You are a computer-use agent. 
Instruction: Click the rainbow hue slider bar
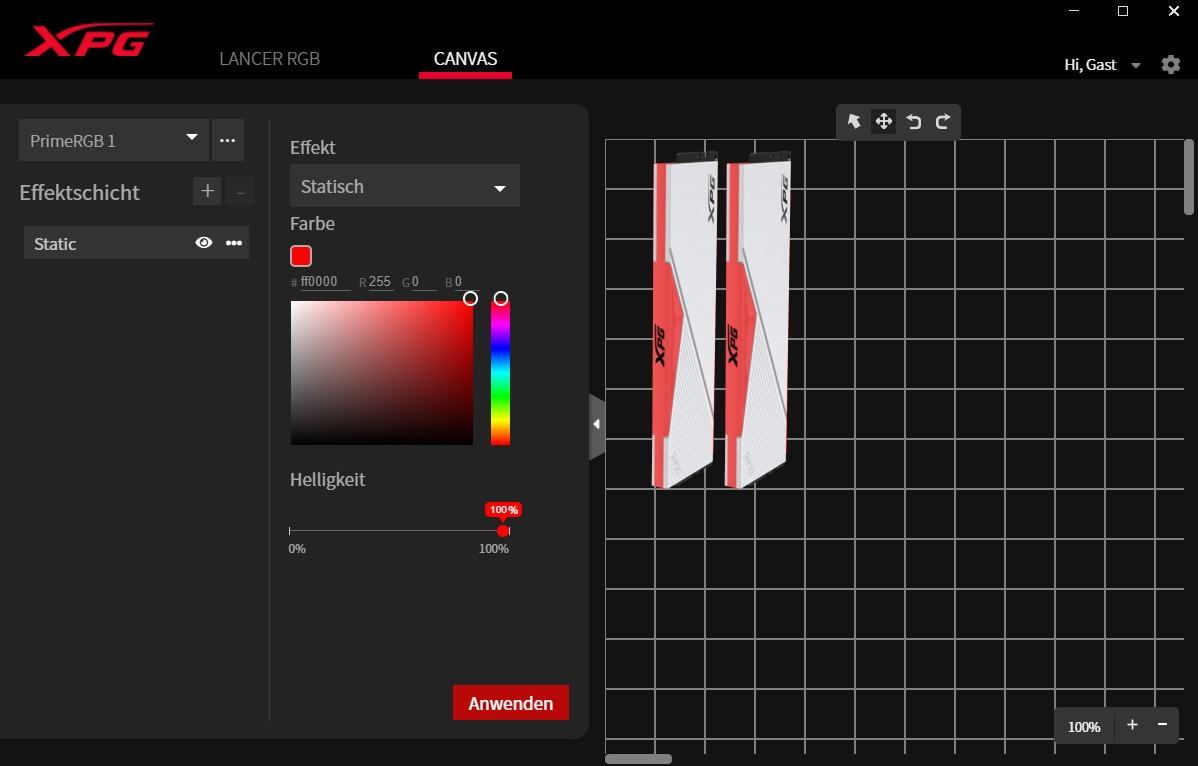(x=500, y=373)
